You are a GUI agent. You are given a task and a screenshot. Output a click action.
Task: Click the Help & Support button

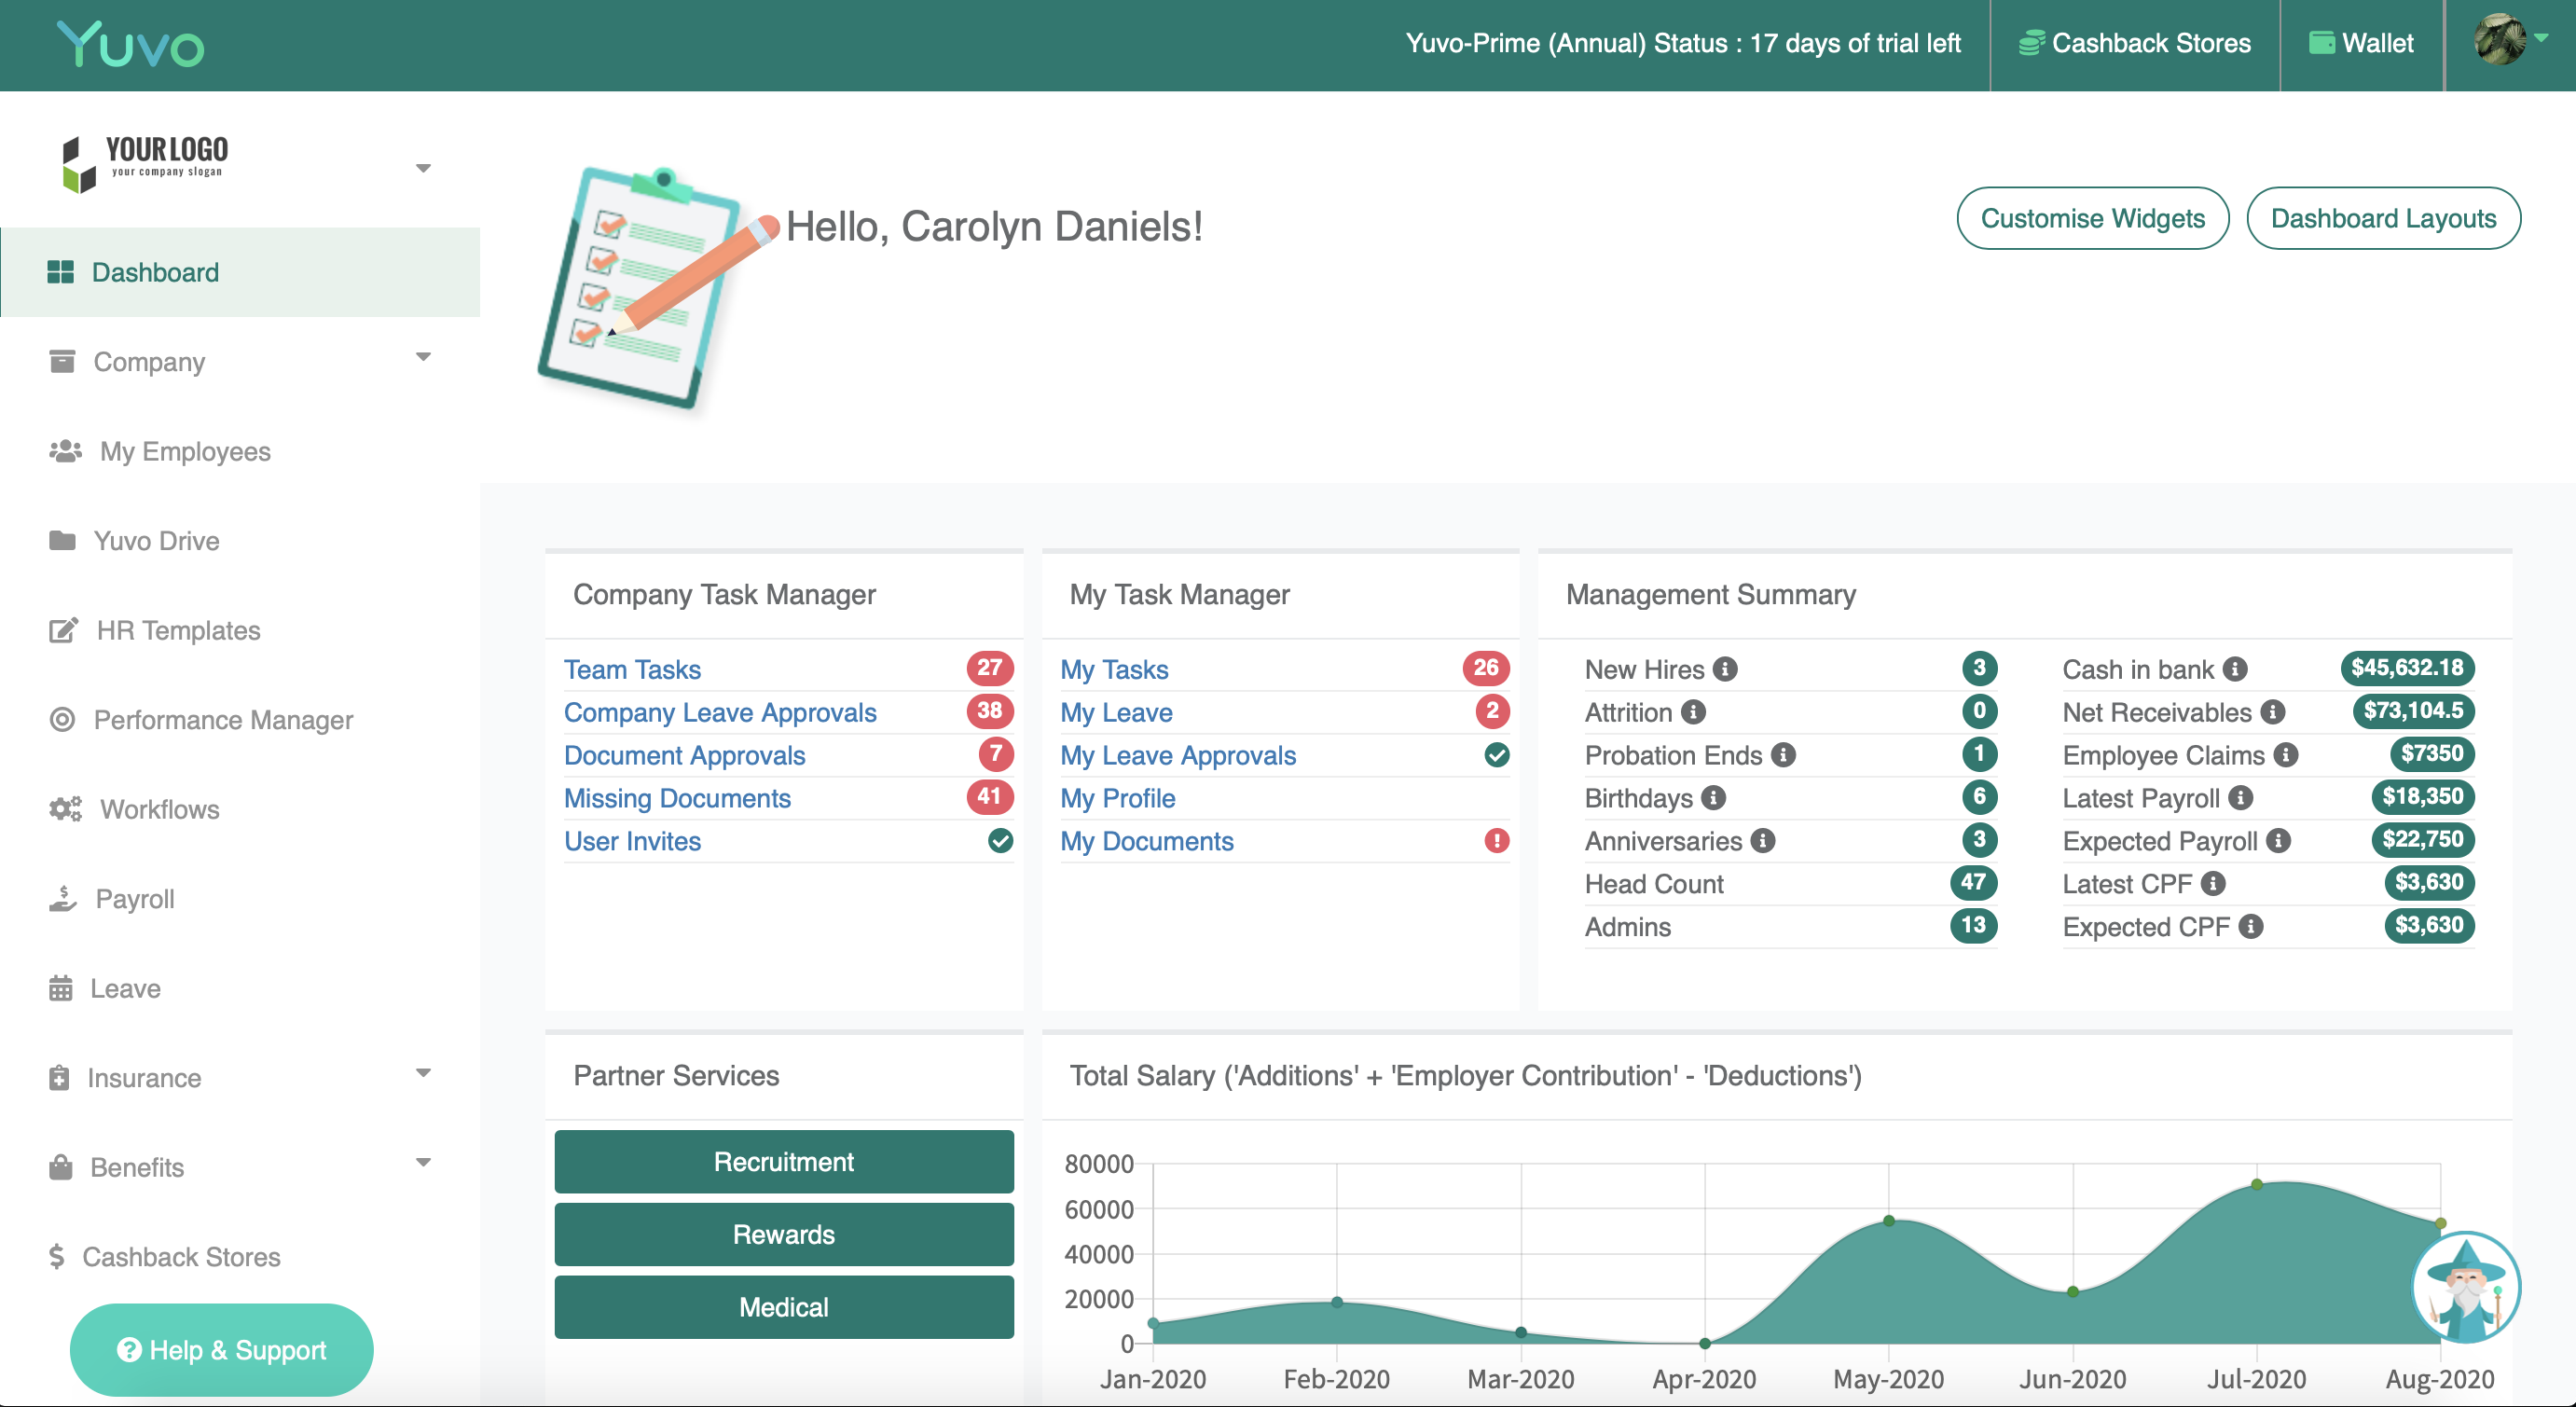tap(222, 1350)
